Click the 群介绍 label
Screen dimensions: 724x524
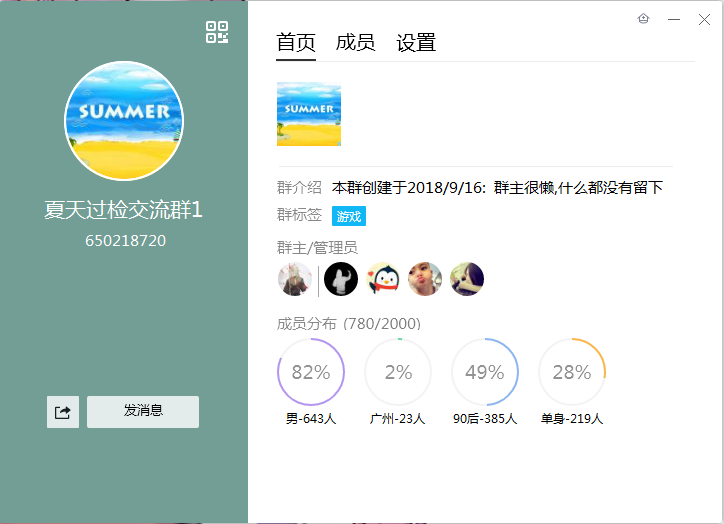pyautogui.click(x=299, y=187)
